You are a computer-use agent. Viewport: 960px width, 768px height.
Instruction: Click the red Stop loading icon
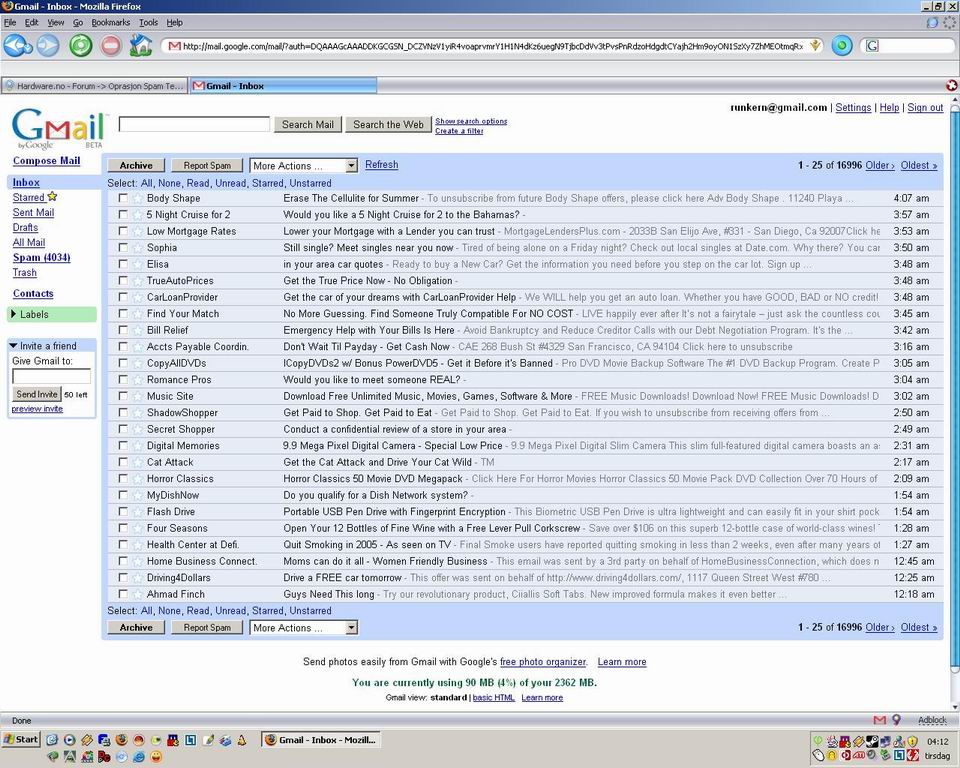pos(111,46)
